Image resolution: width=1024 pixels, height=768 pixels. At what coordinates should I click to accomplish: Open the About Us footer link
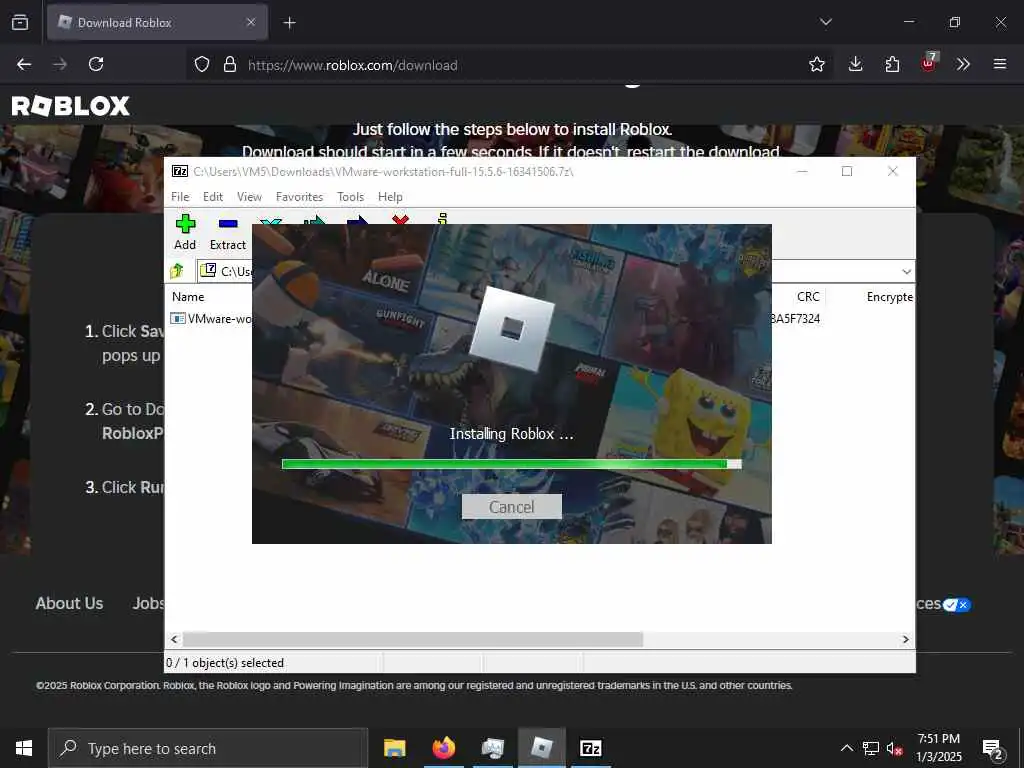pyautogui.click(x=69, y=603)
